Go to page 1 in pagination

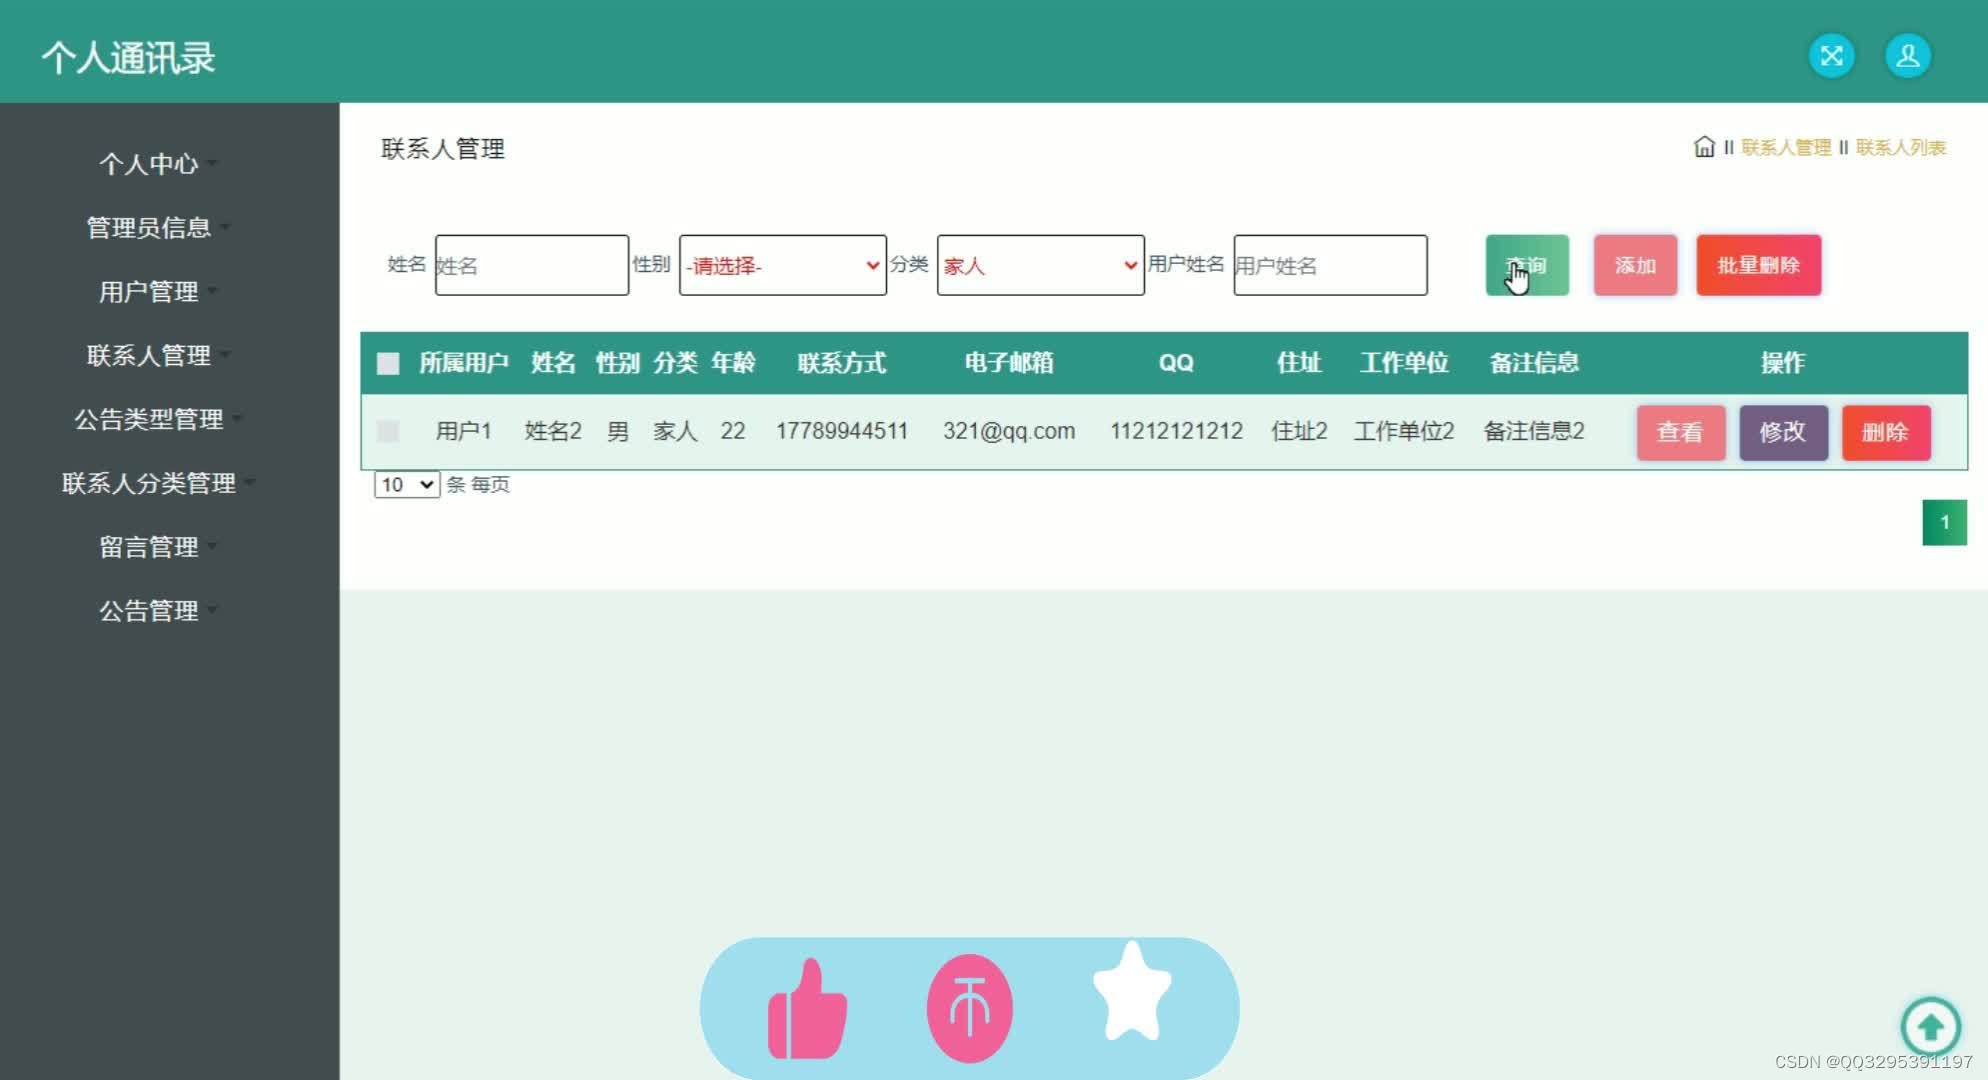click(x=1944, y=523)
